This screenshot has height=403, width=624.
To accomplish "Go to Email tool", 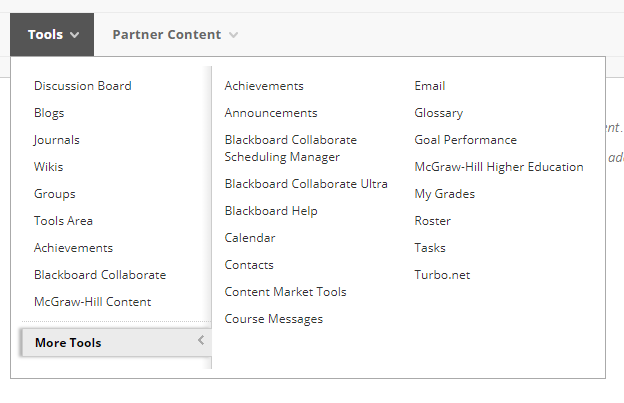I will pyautogui.click(x=430, y=86).
